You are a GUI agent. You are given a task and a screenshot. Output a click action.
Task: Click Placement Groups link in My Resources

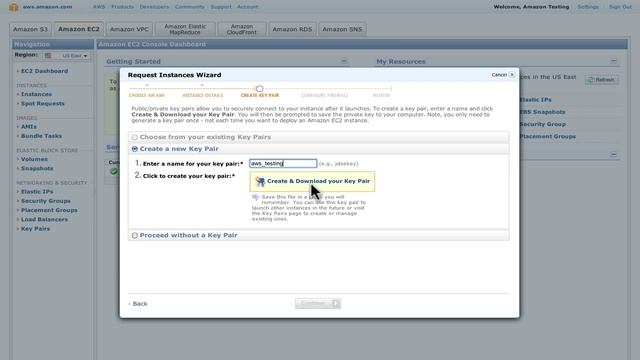pyautogui.click(x=547, y=137)
